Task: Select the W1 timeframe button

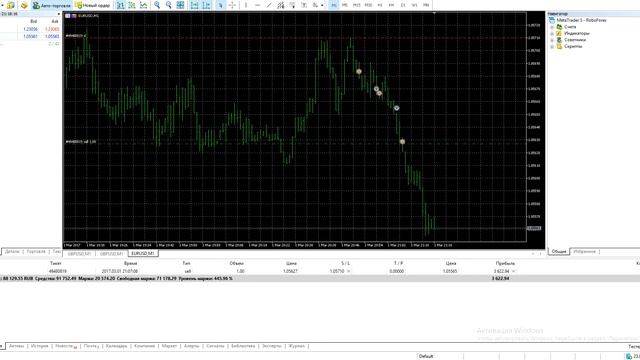Action: coord(415,5)
